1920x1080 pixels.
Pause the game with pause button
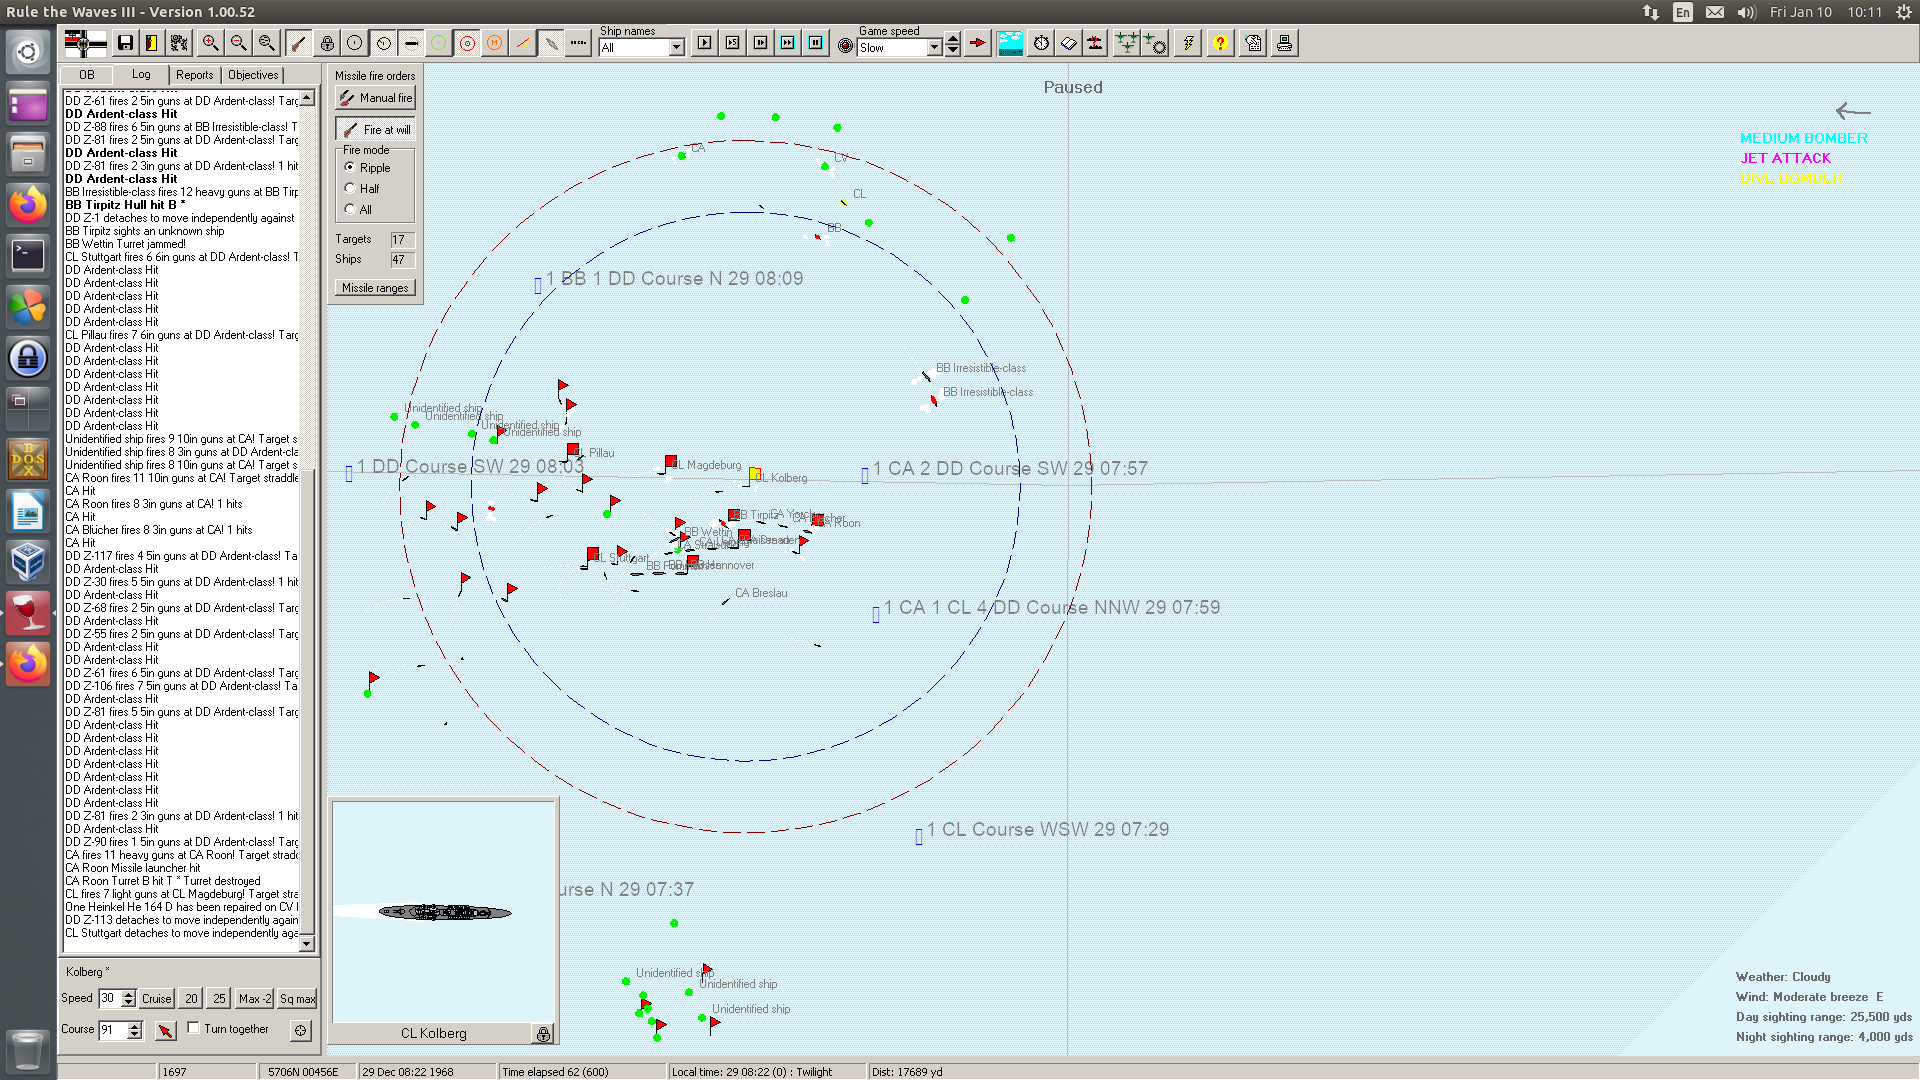point(816,43)
